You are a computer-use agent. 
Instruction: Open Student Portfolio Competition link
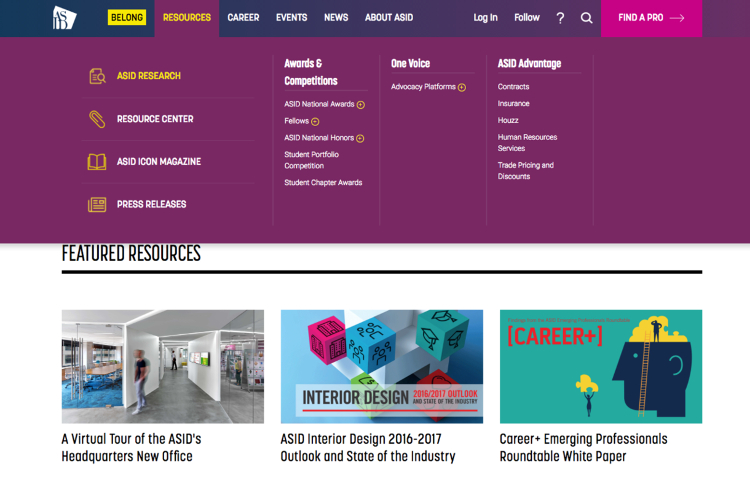click(311, 160)
